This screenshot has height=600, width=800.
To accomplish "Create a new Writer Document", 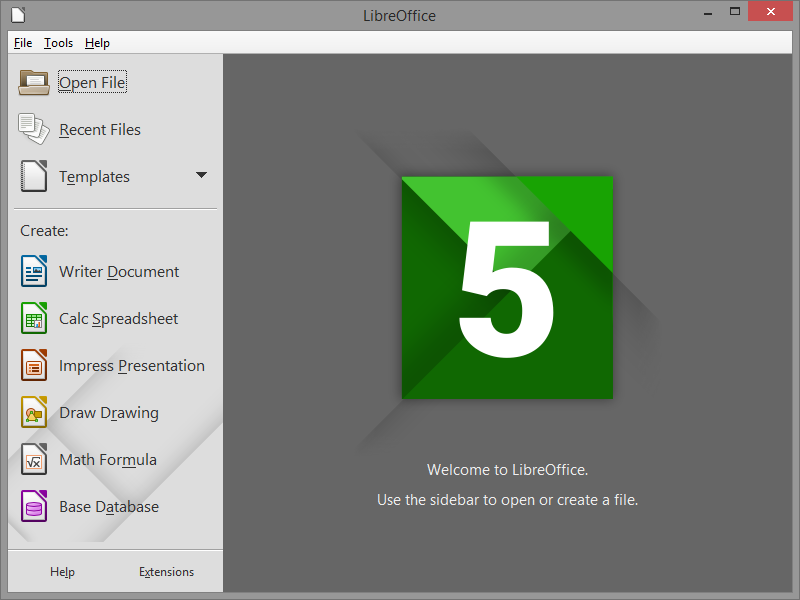I will pyautogui.click(x=118, y=272).
